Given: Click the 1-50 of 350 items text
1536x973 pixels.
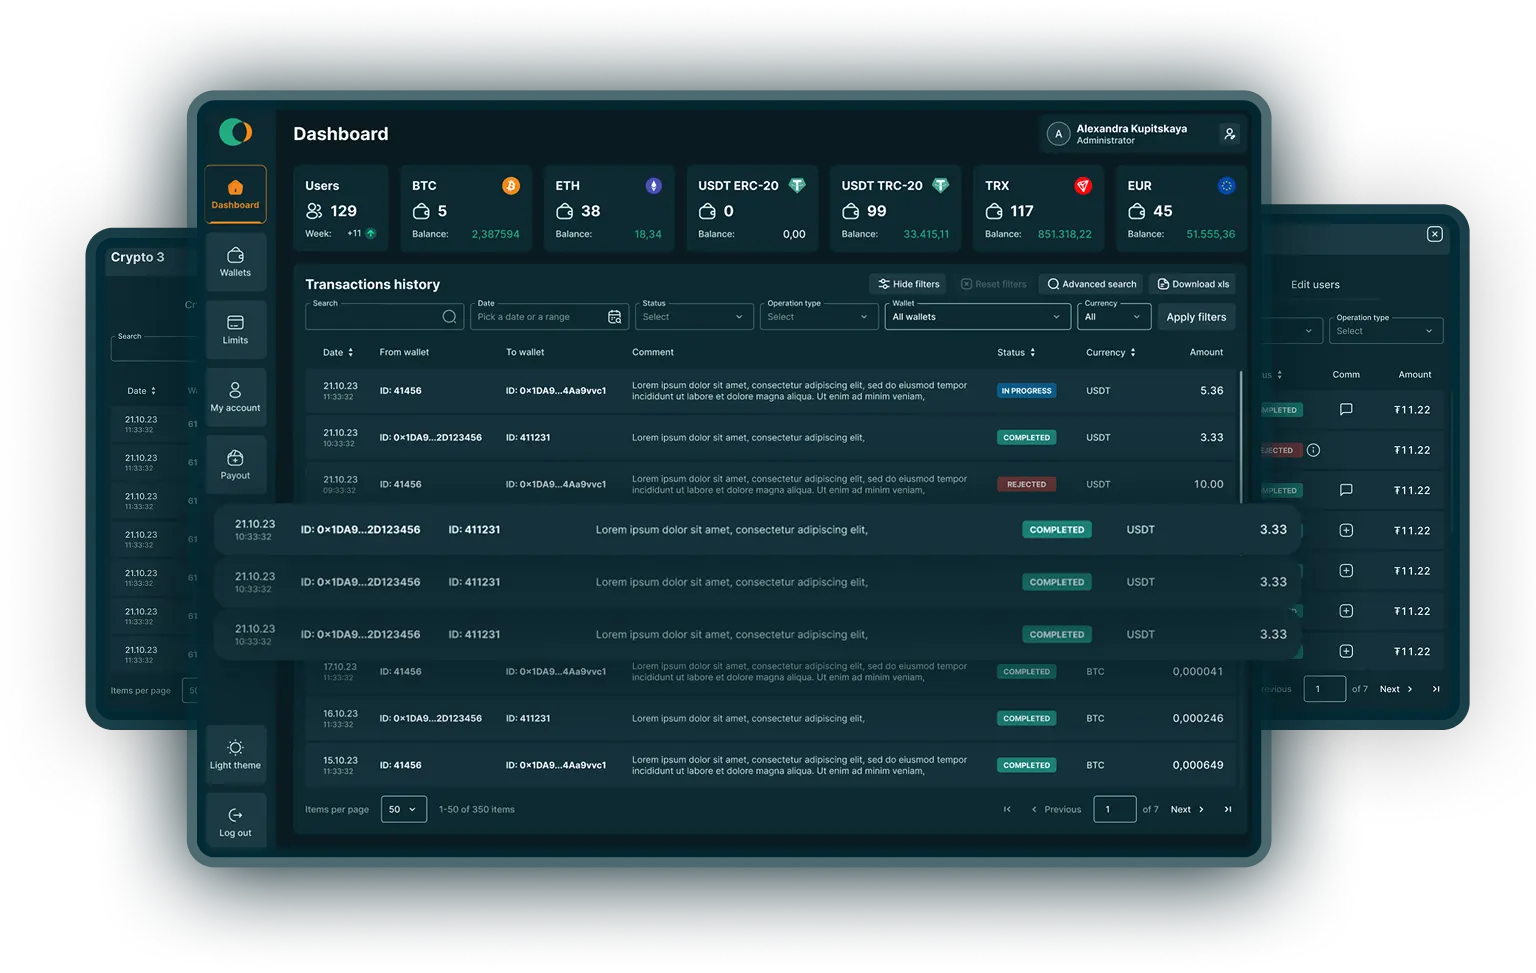Looking at the screenshot, I should click(476, 810).
